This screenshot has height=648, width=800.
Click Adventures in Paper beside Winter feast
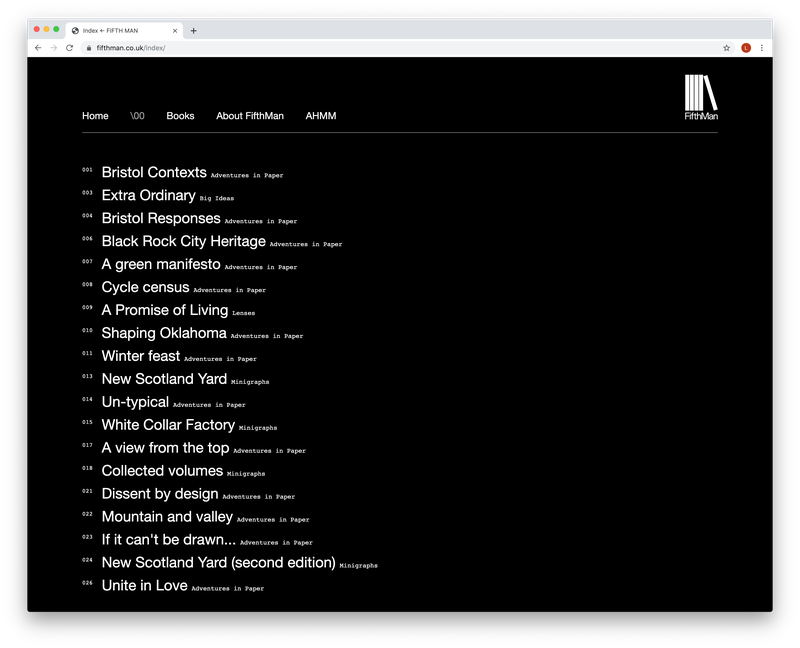220,359
